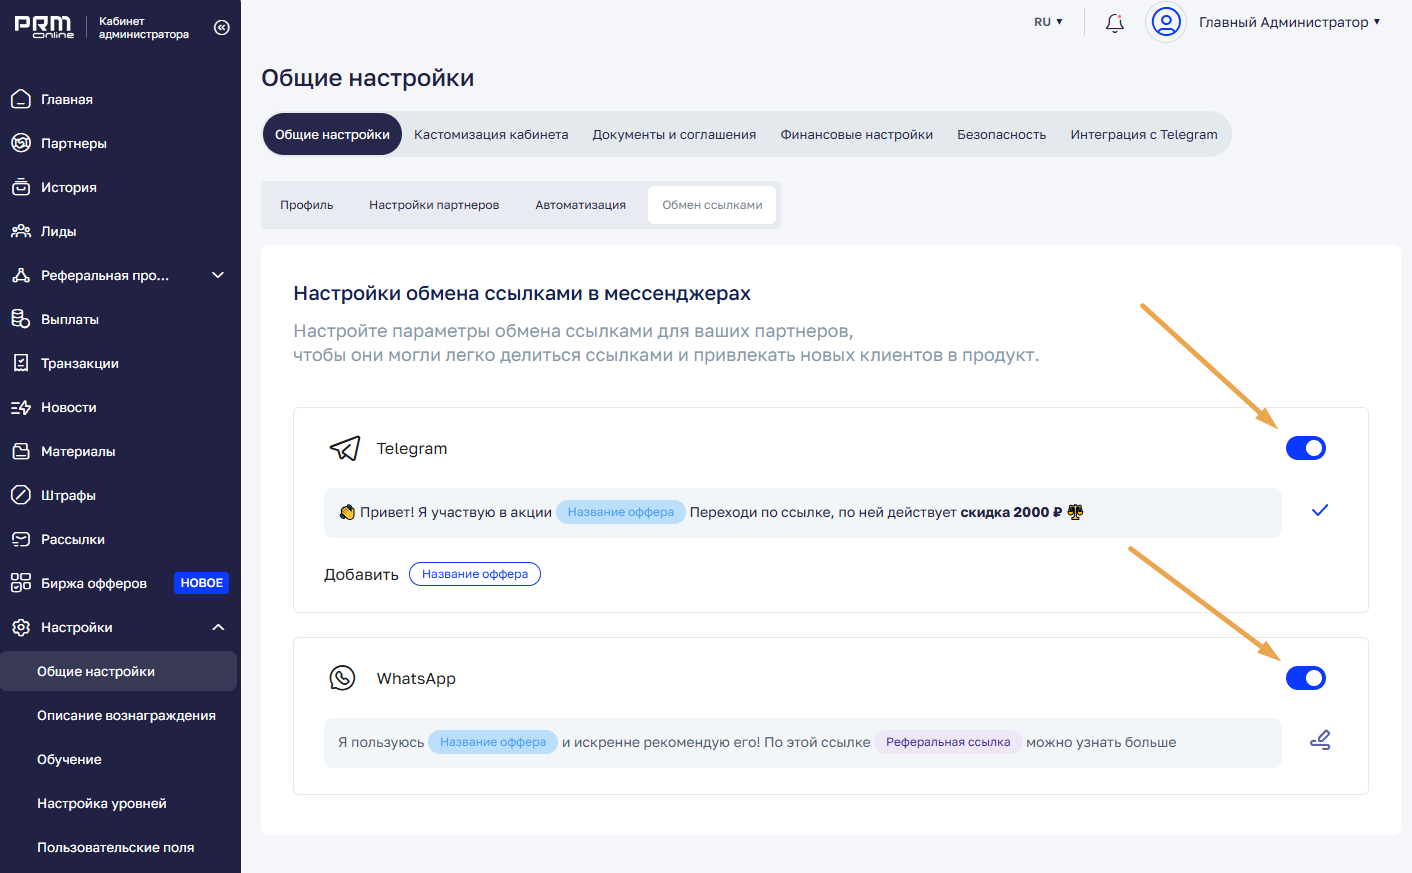
Task: Collapse the Настройки sidebar section
Action: 218,627
